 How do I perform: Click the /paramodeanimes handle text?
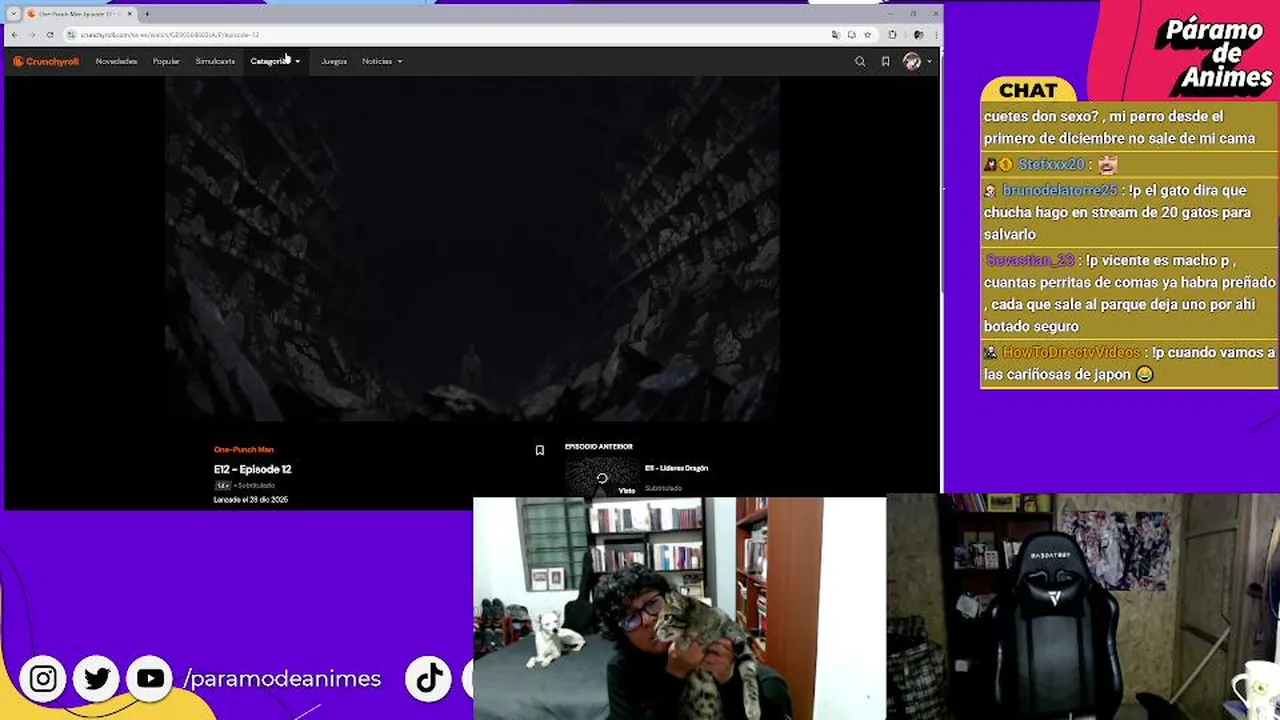[283, 679]
